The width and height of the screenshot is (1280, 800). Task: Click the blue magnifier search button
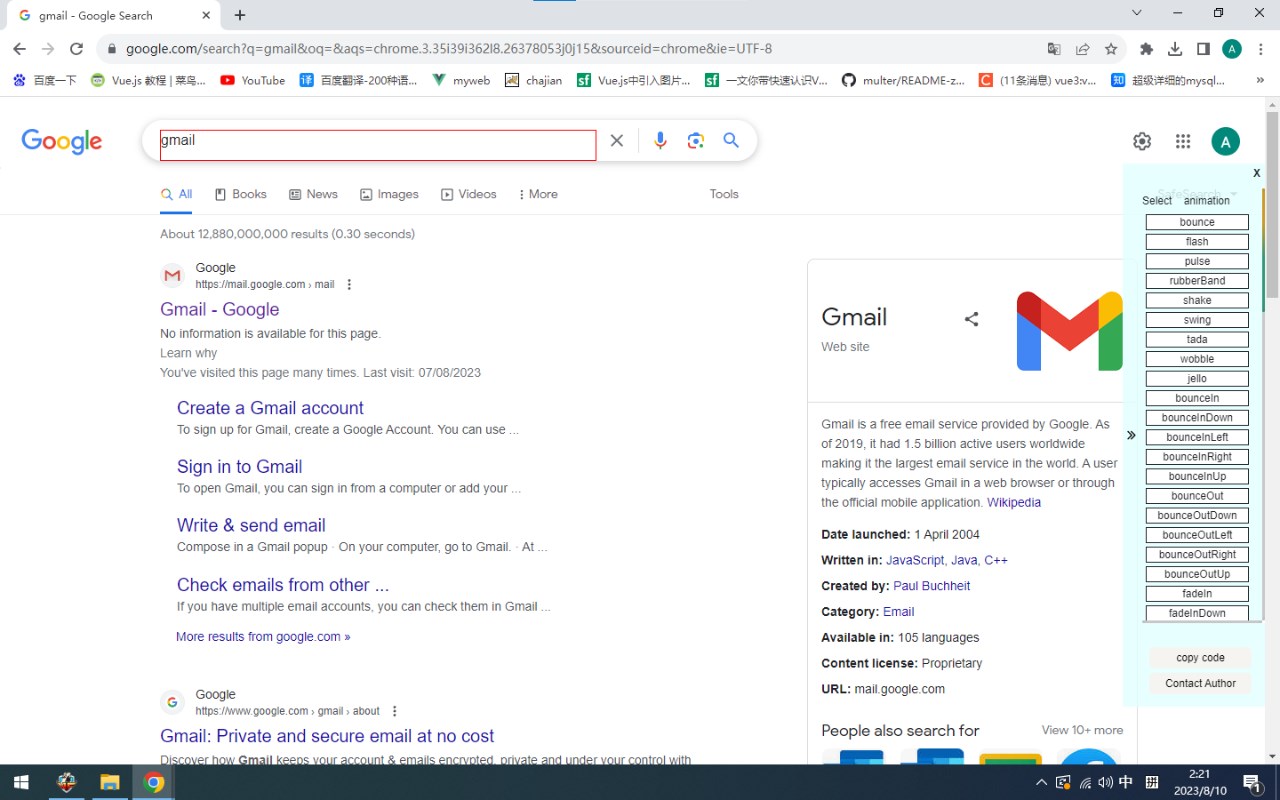731,141
